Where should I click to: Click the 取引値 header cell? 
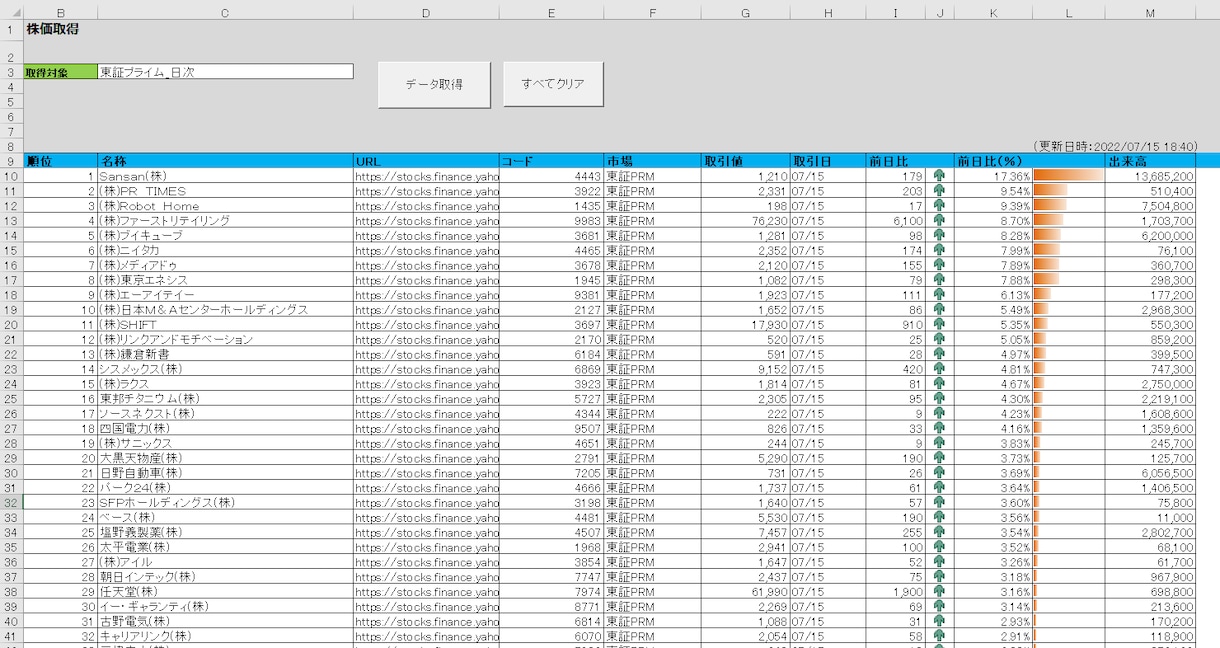pyautogui.click(x=745, y=161)
